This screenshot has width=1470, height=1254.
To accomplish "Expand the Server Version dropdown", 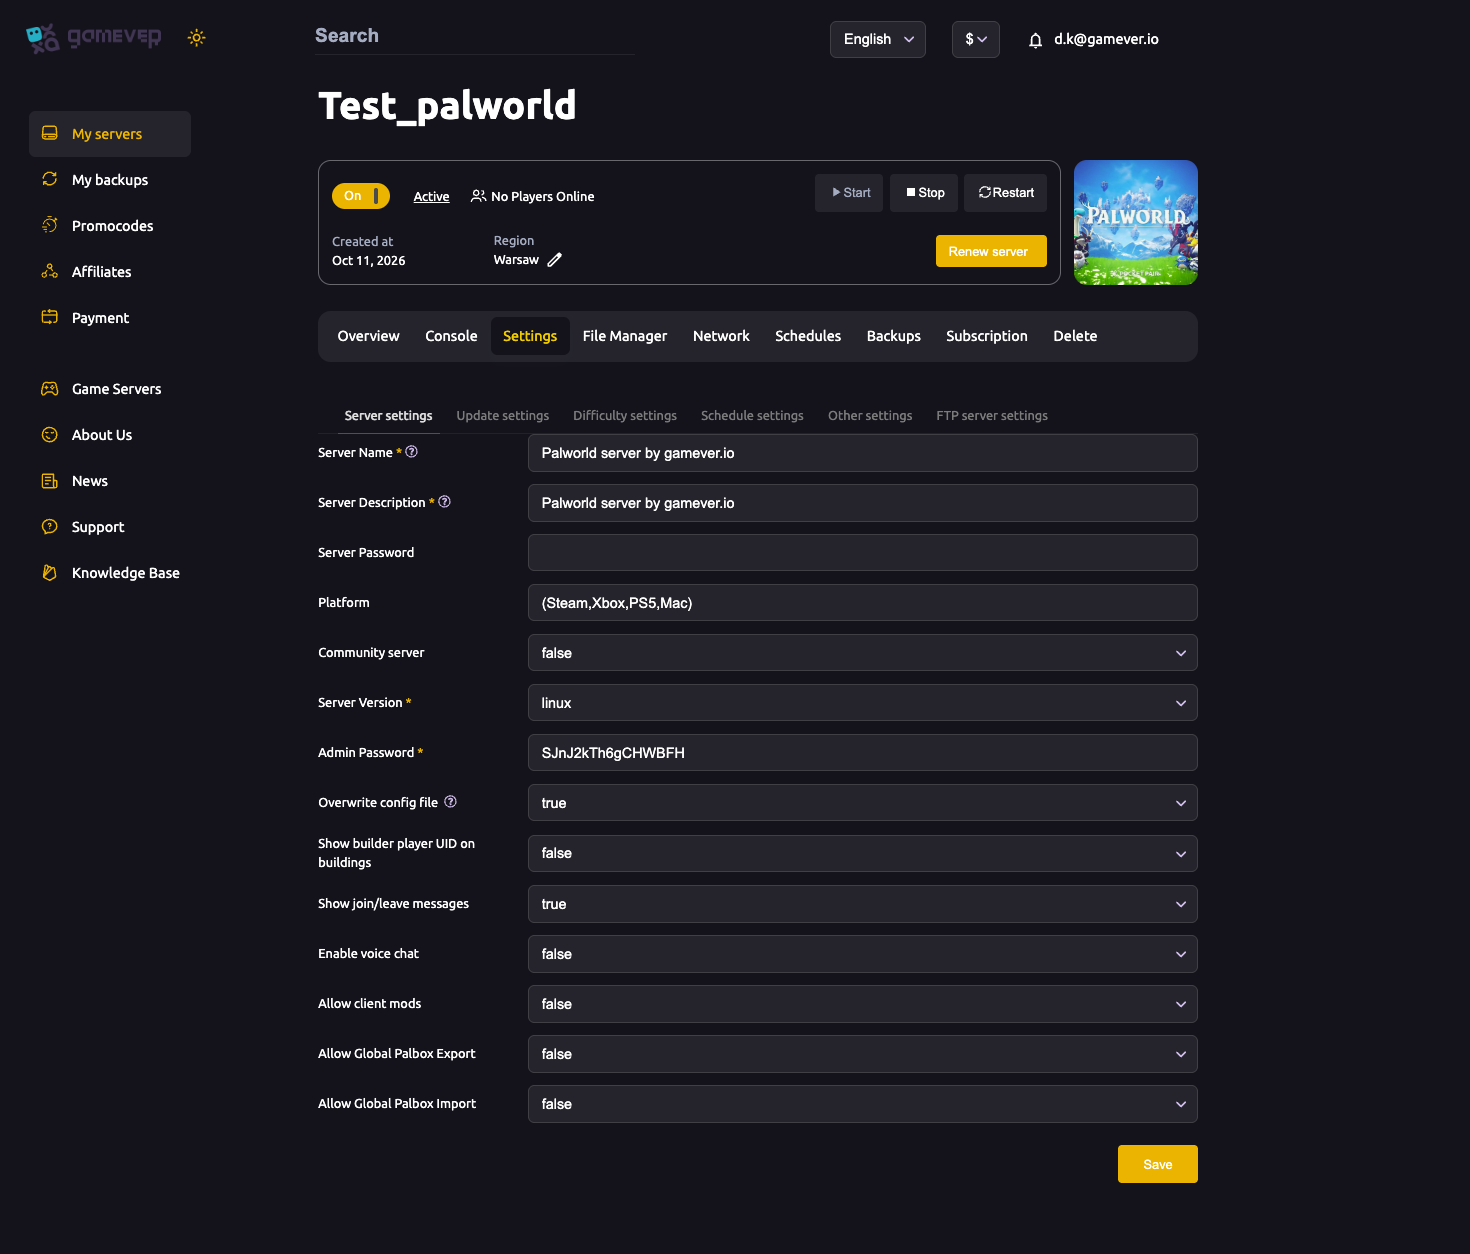I will click(863, 703).
